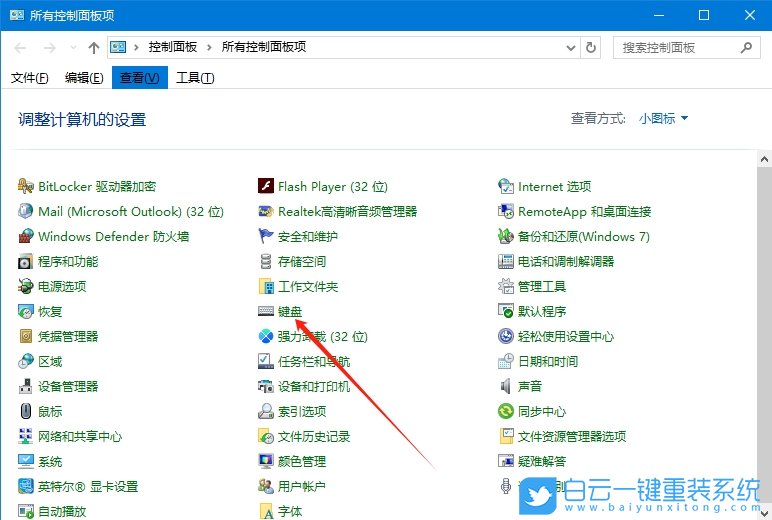
Task: Click the 默认程序 icon
Action: 506,311
